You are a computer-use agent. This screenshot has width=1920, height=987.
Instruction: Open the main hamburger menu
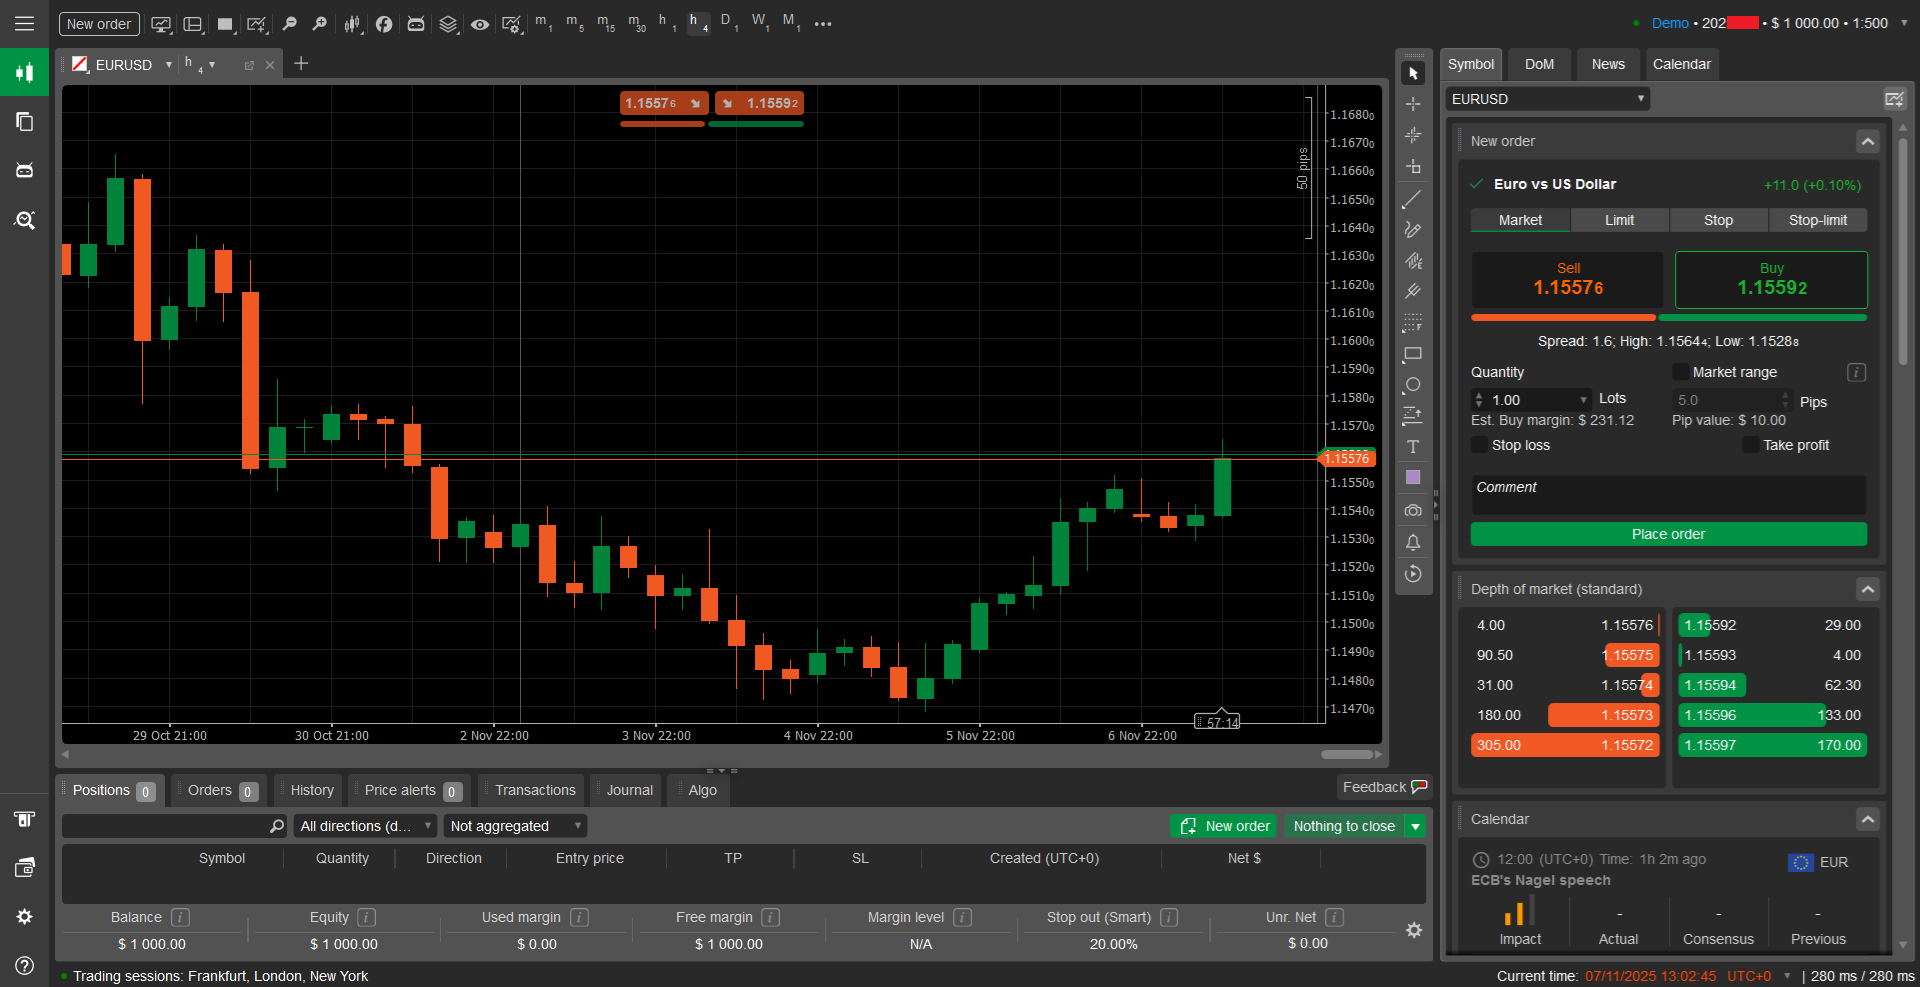click(x=24, y=23)
